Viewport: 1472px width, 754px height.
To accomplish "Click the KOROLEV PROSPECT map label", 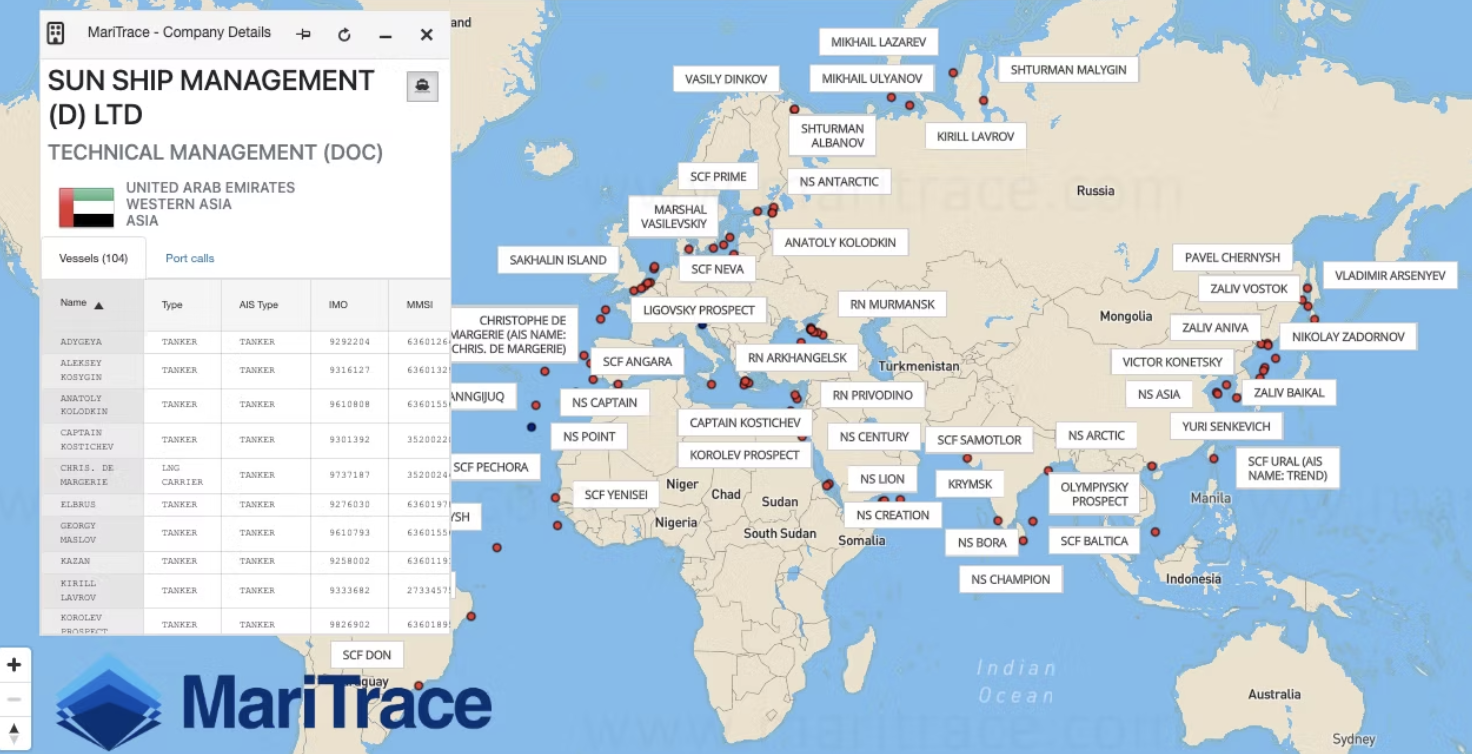I will pos(745,455).
